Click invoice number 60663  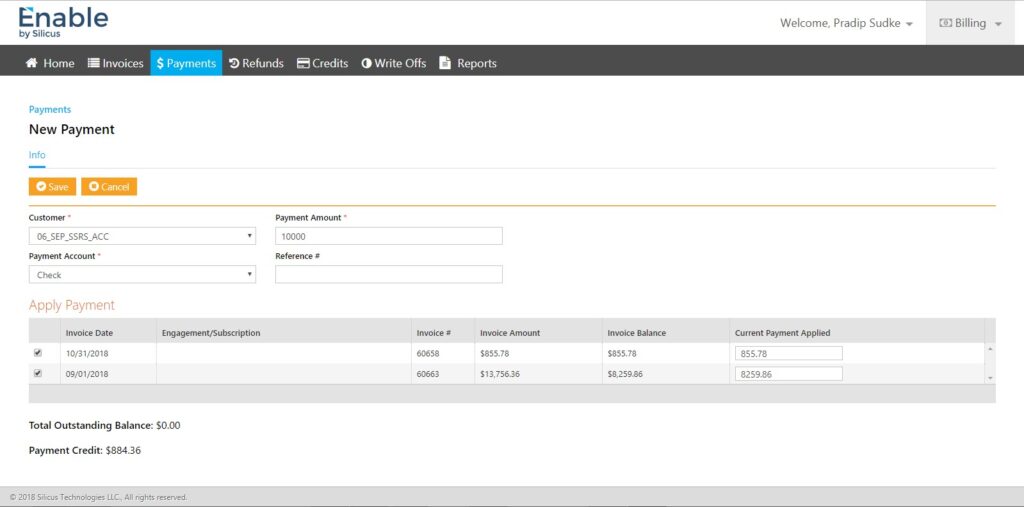click(427, 374)
